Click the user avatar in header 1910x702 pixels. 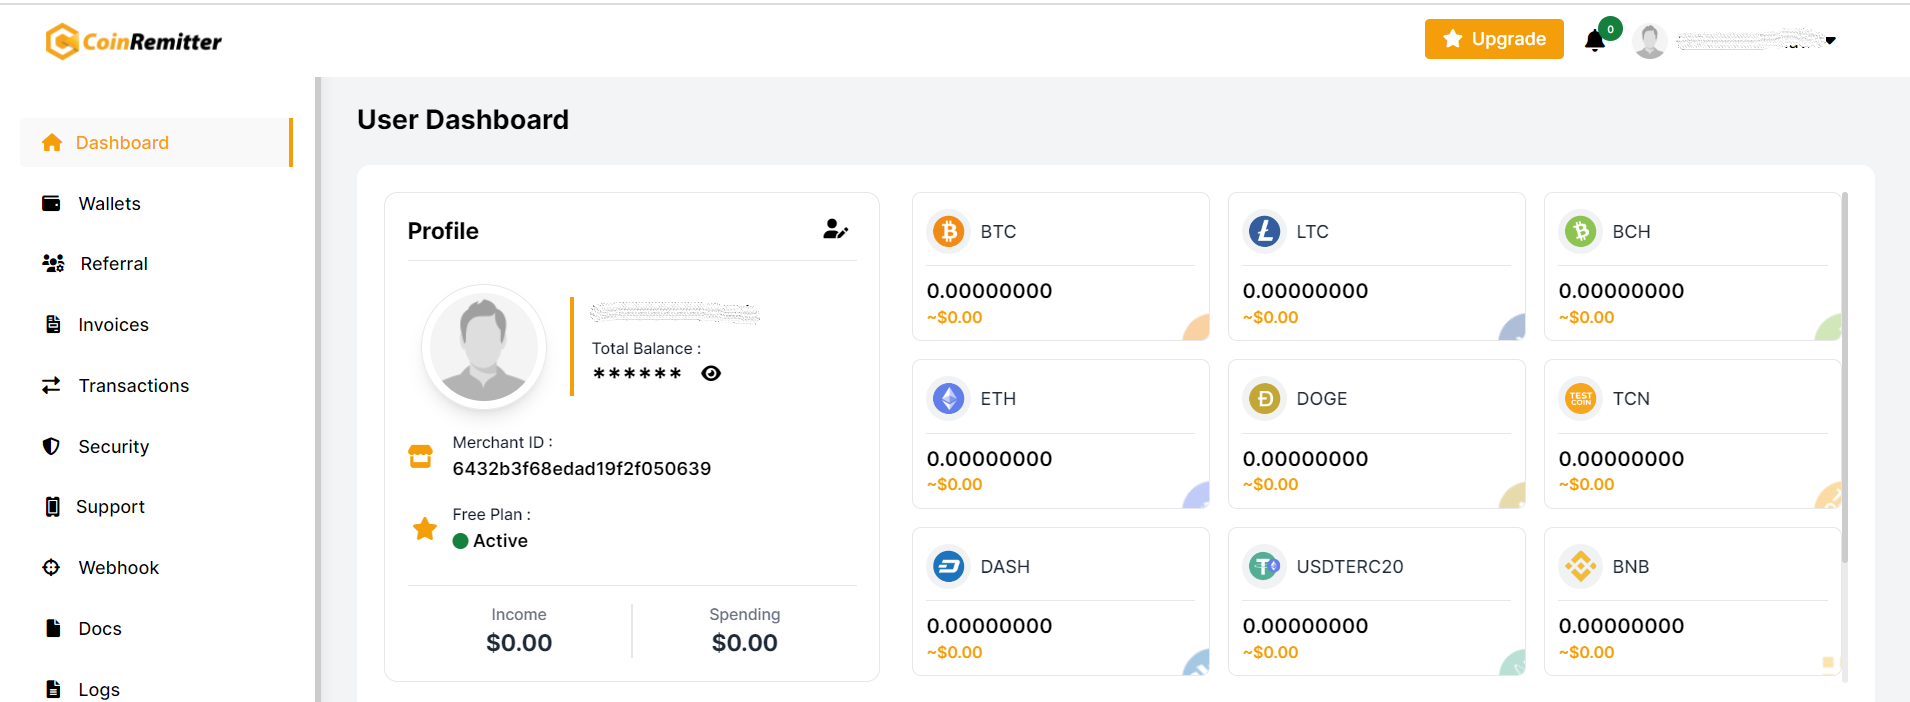point(1649,41)
